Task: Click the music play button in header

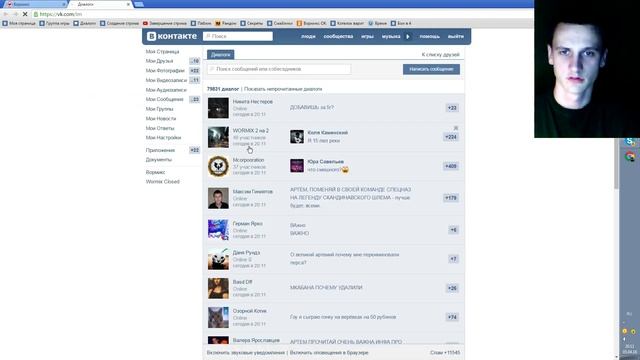Action: pyautogui.click(x=408, y=36)
